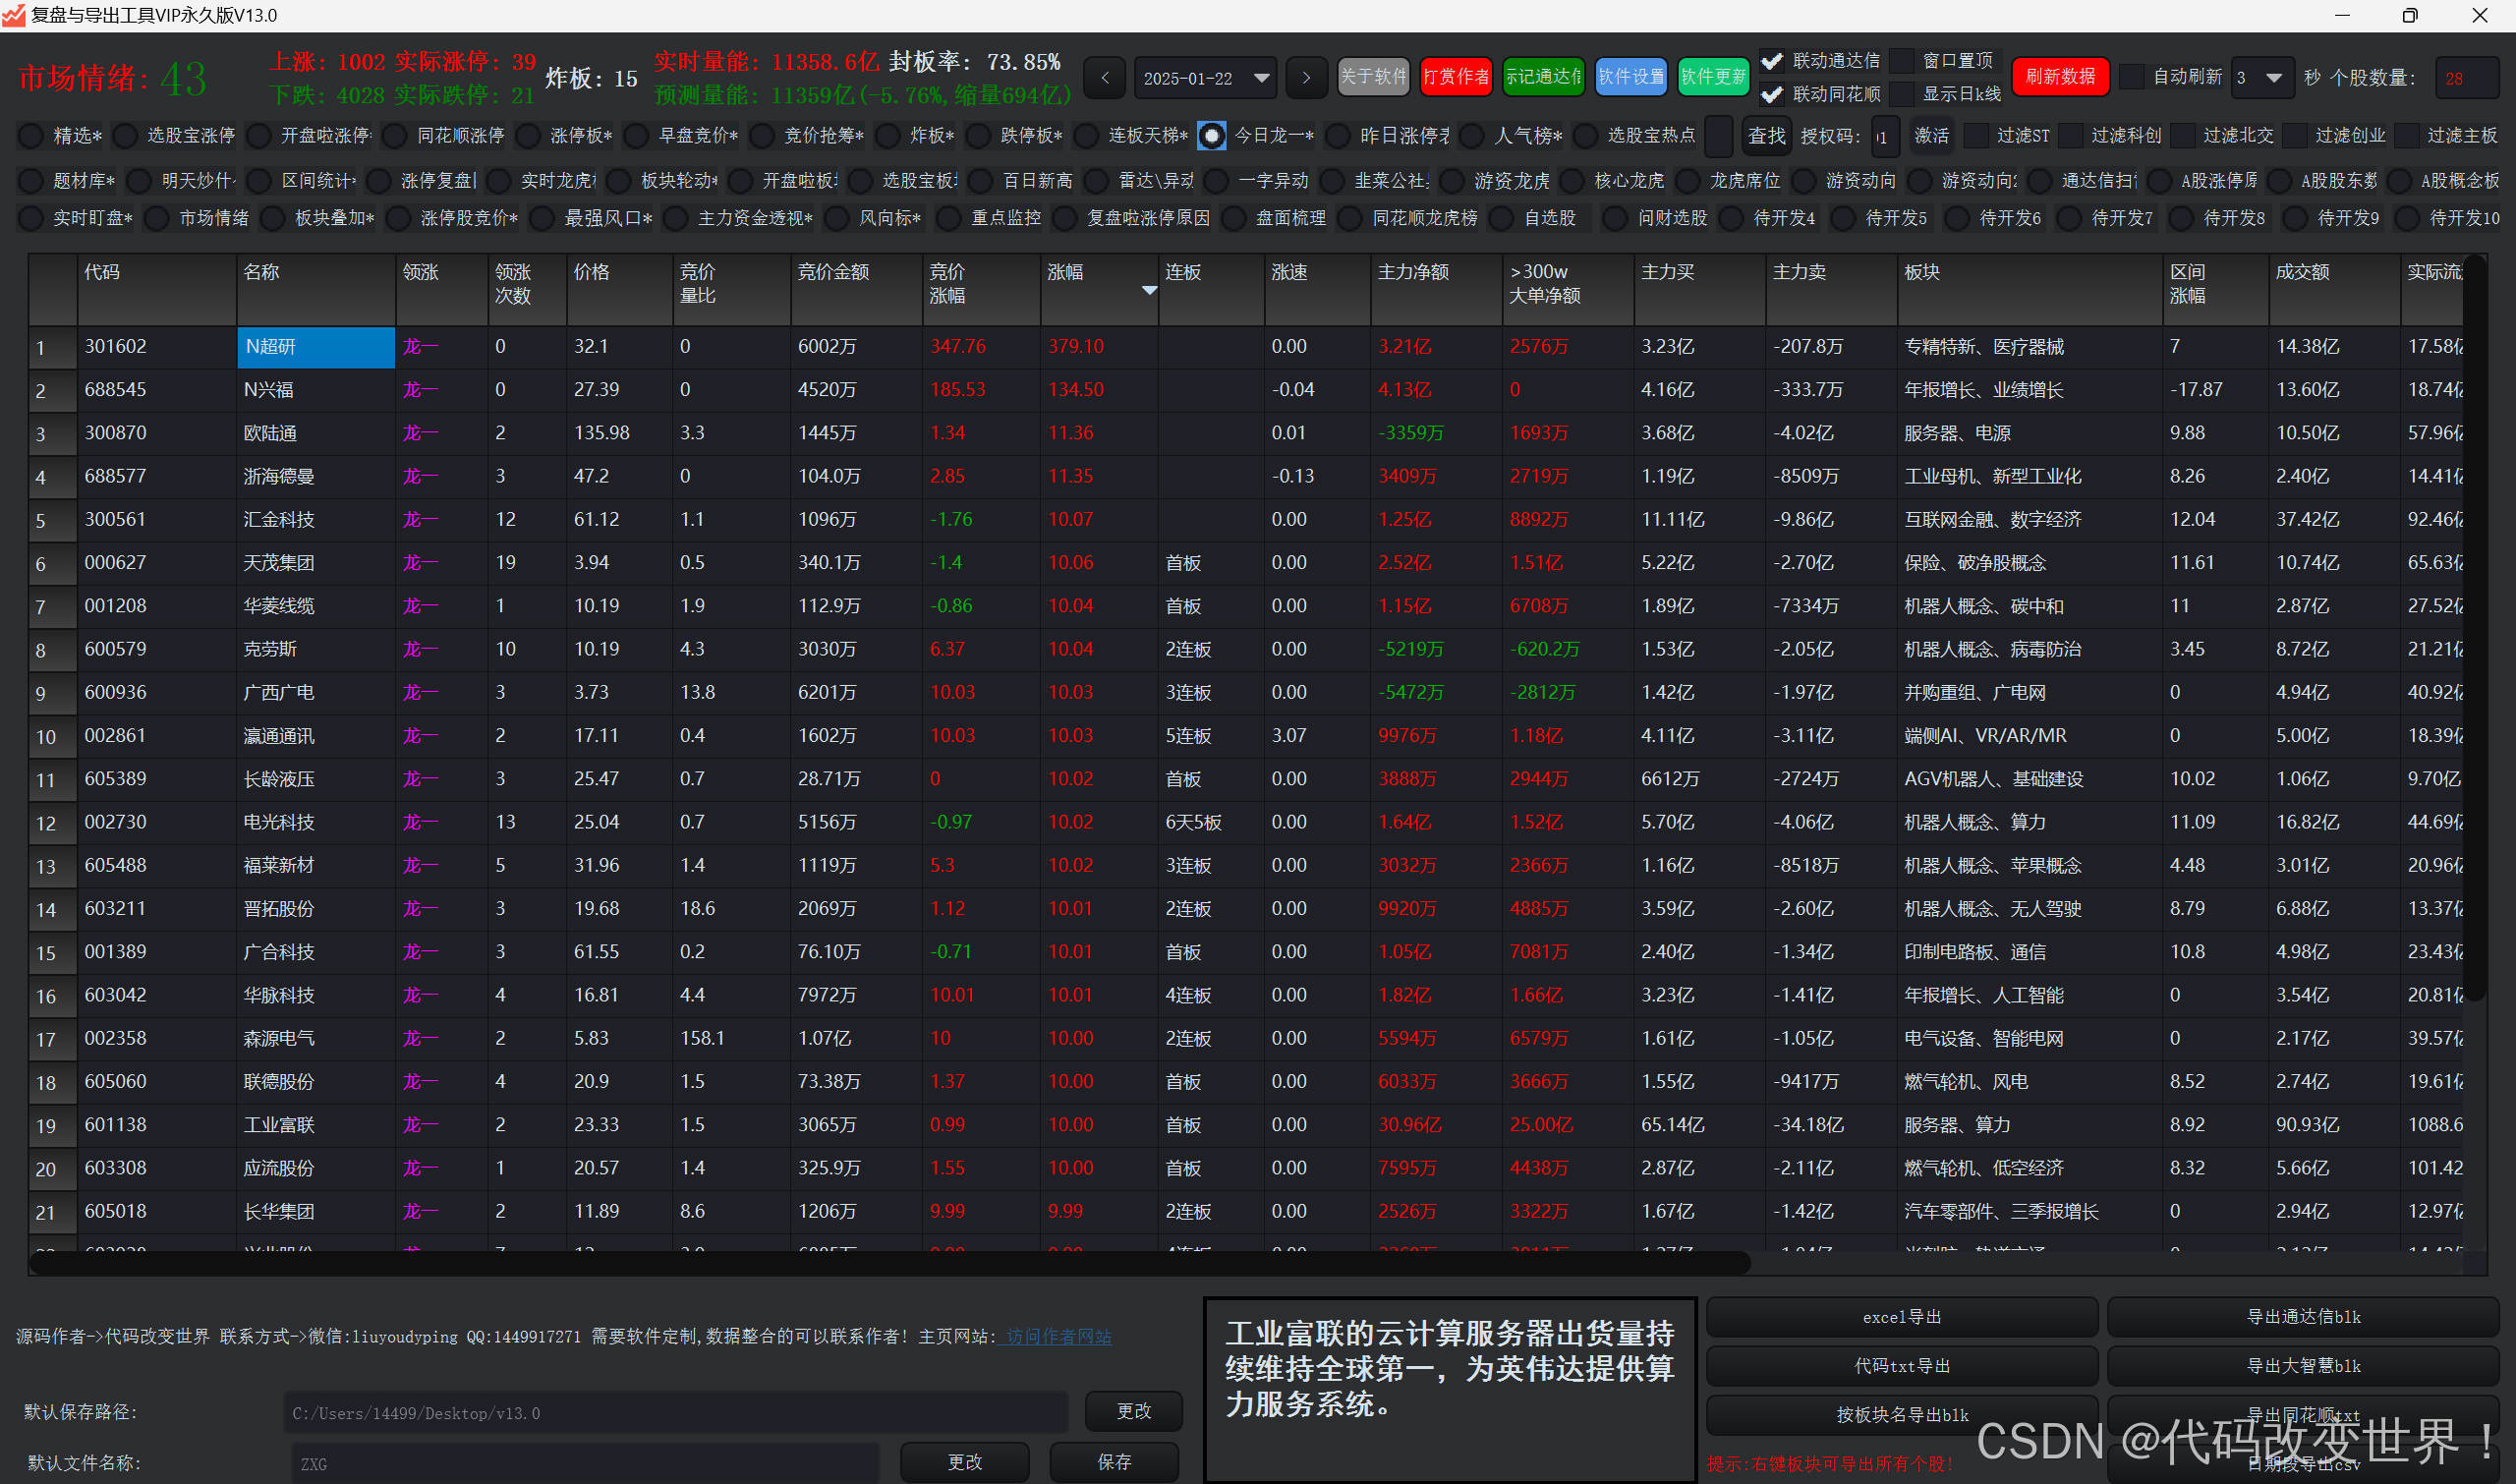Enable the 窗口置顶 checkbox

[x=1902, y=61]
